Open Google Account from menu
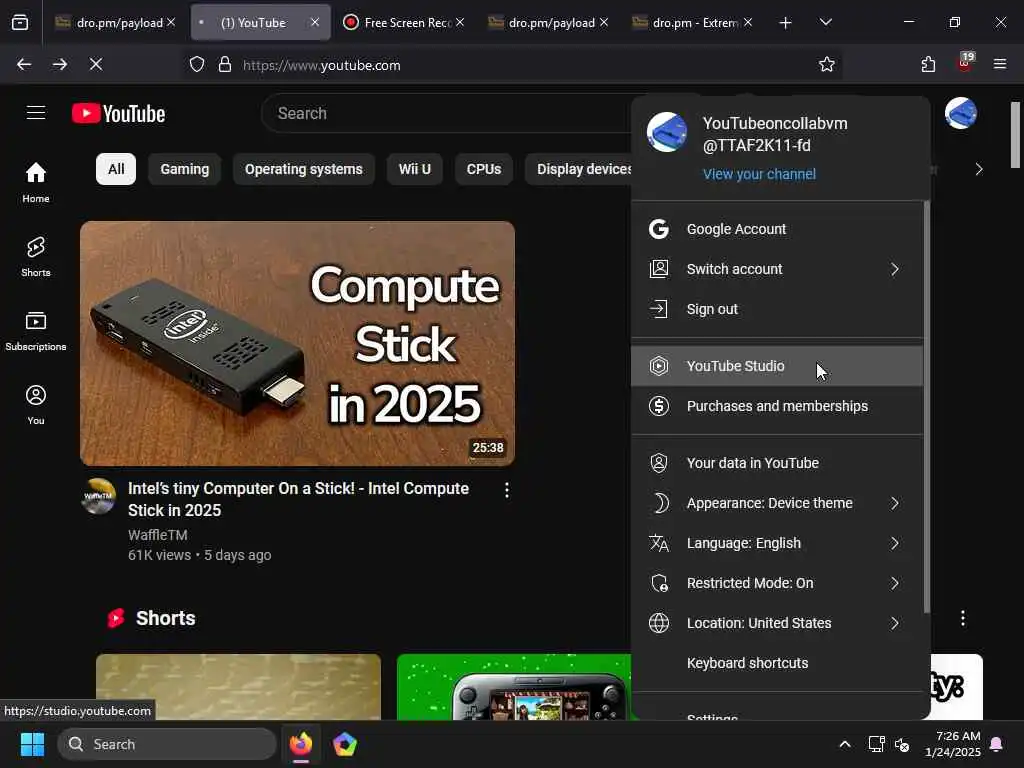Viewport: 1024px width, 768px height. (777, 229)
